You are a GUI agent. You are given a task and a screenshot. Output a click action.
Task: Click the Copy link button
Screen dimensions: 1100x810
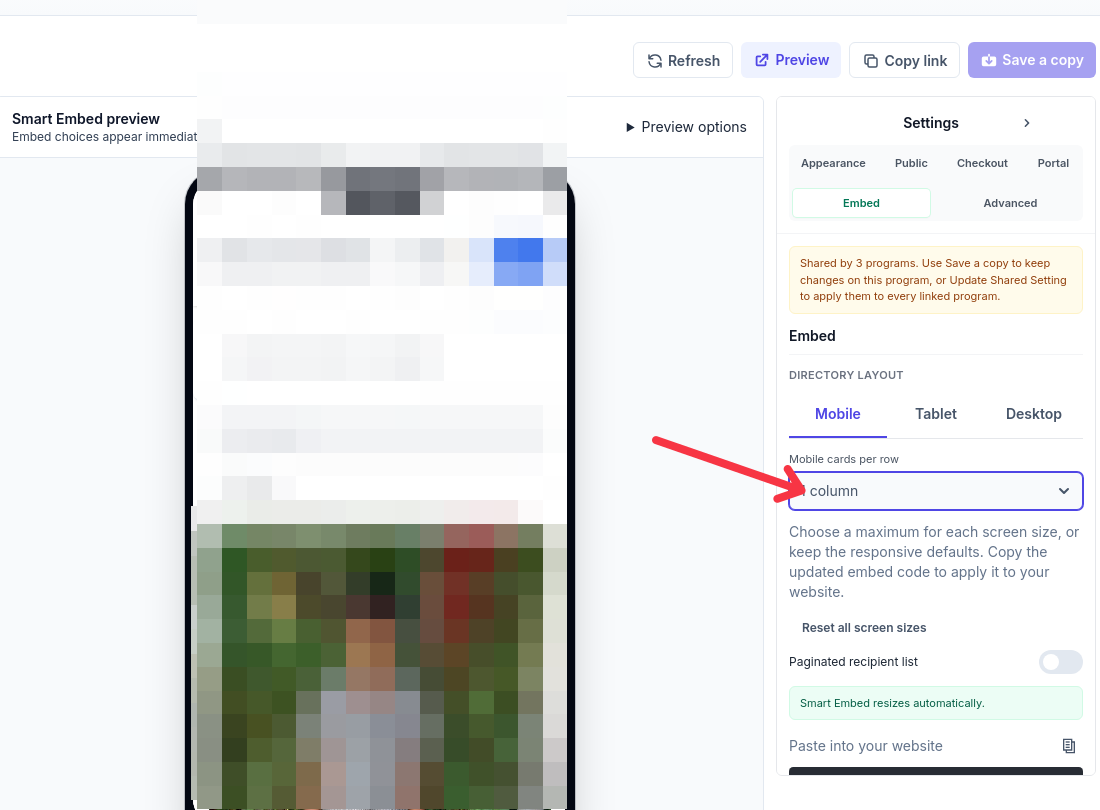coord(904,60)
